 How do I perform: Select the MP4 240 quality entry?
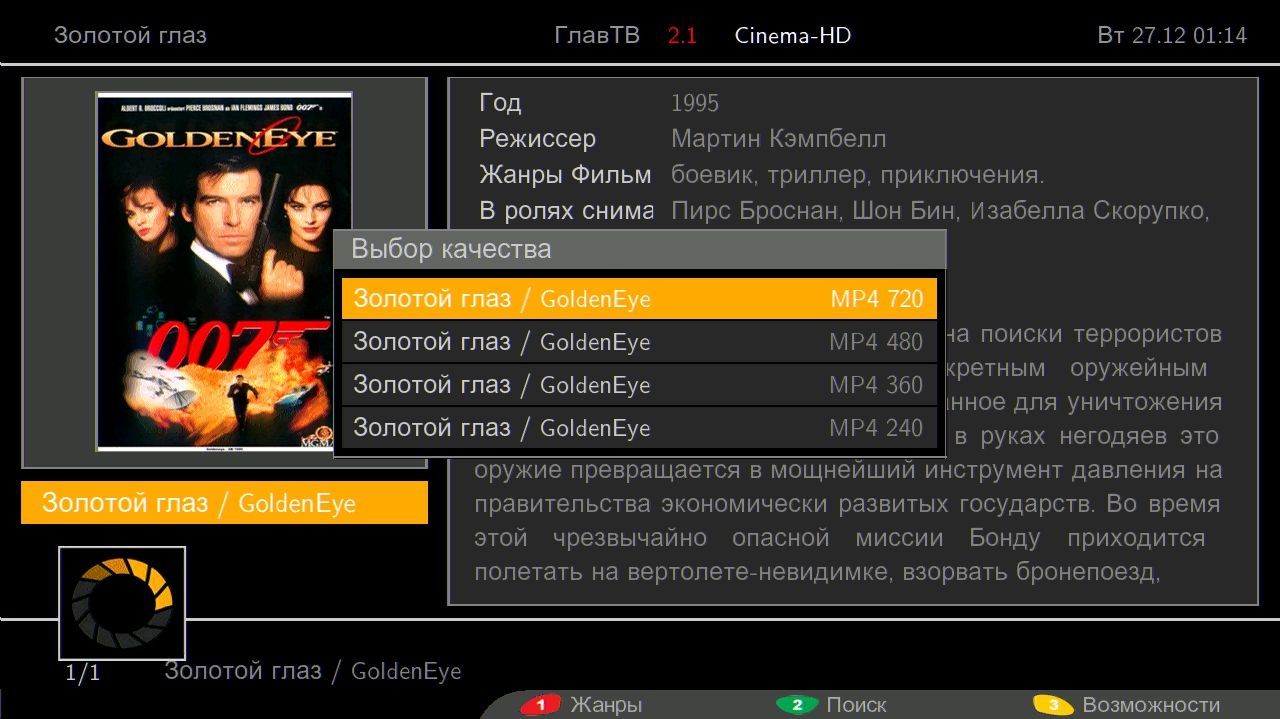point(639,428)
